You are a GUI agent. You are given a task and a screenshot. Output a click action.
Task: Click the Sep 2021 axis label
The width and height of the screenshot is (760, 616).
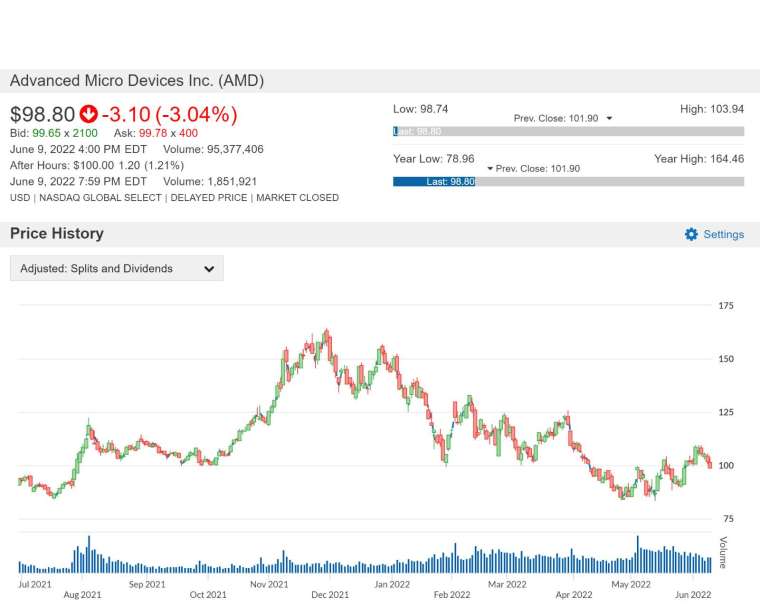(x=147, y=584)
